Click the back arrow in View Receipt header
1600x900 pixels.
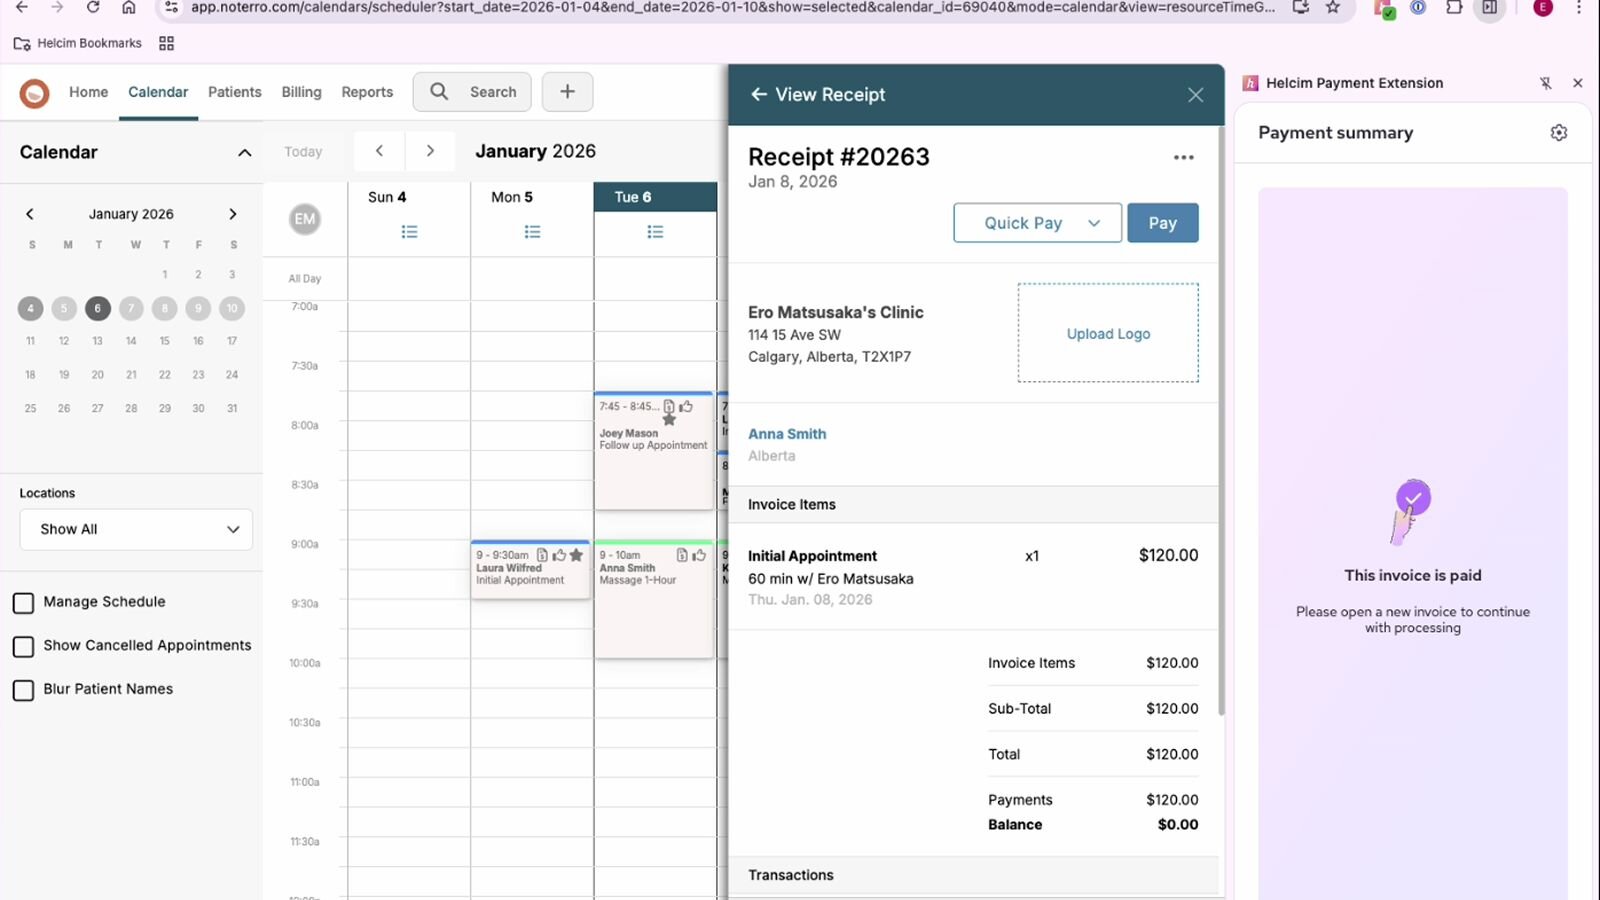[759, 94]
